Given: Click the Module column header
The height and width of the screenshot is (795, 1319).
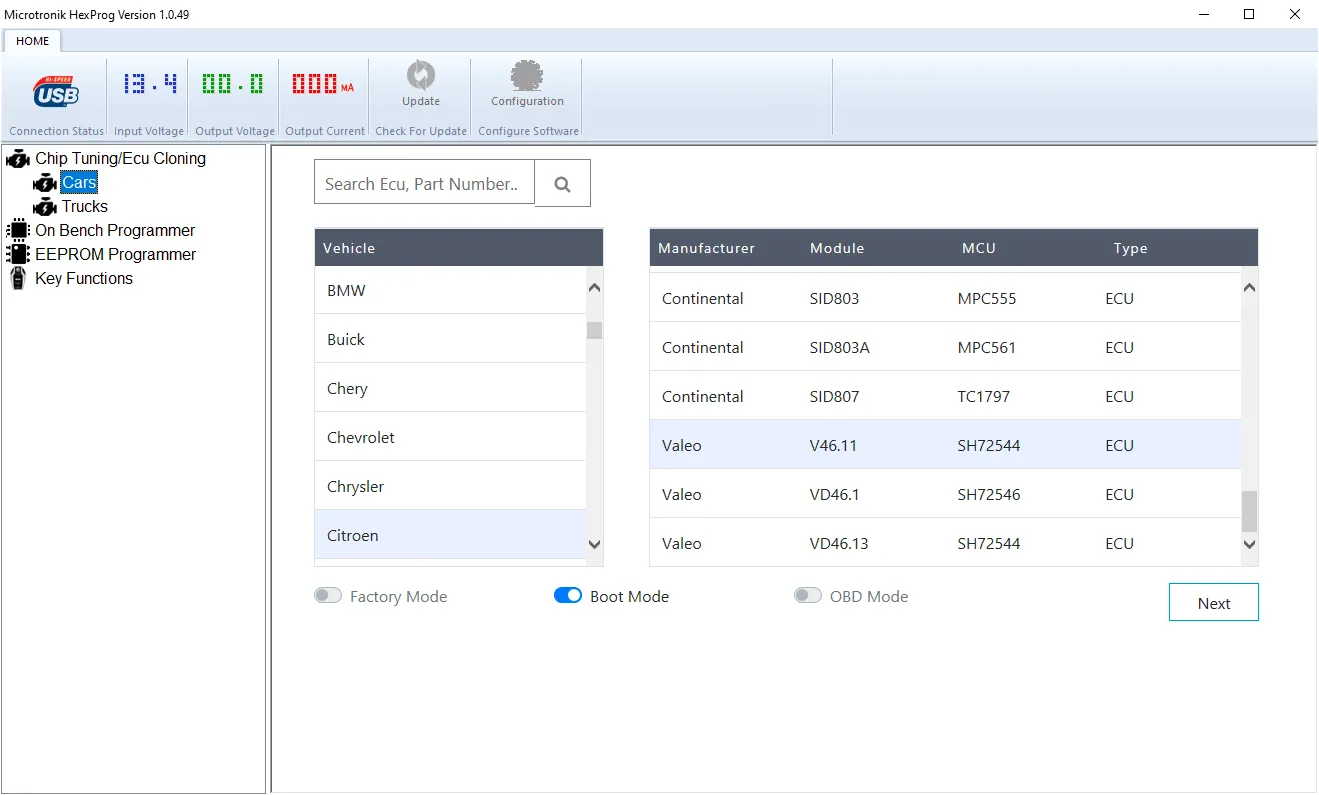Looking at the screenshot, I should coord(837,248).
